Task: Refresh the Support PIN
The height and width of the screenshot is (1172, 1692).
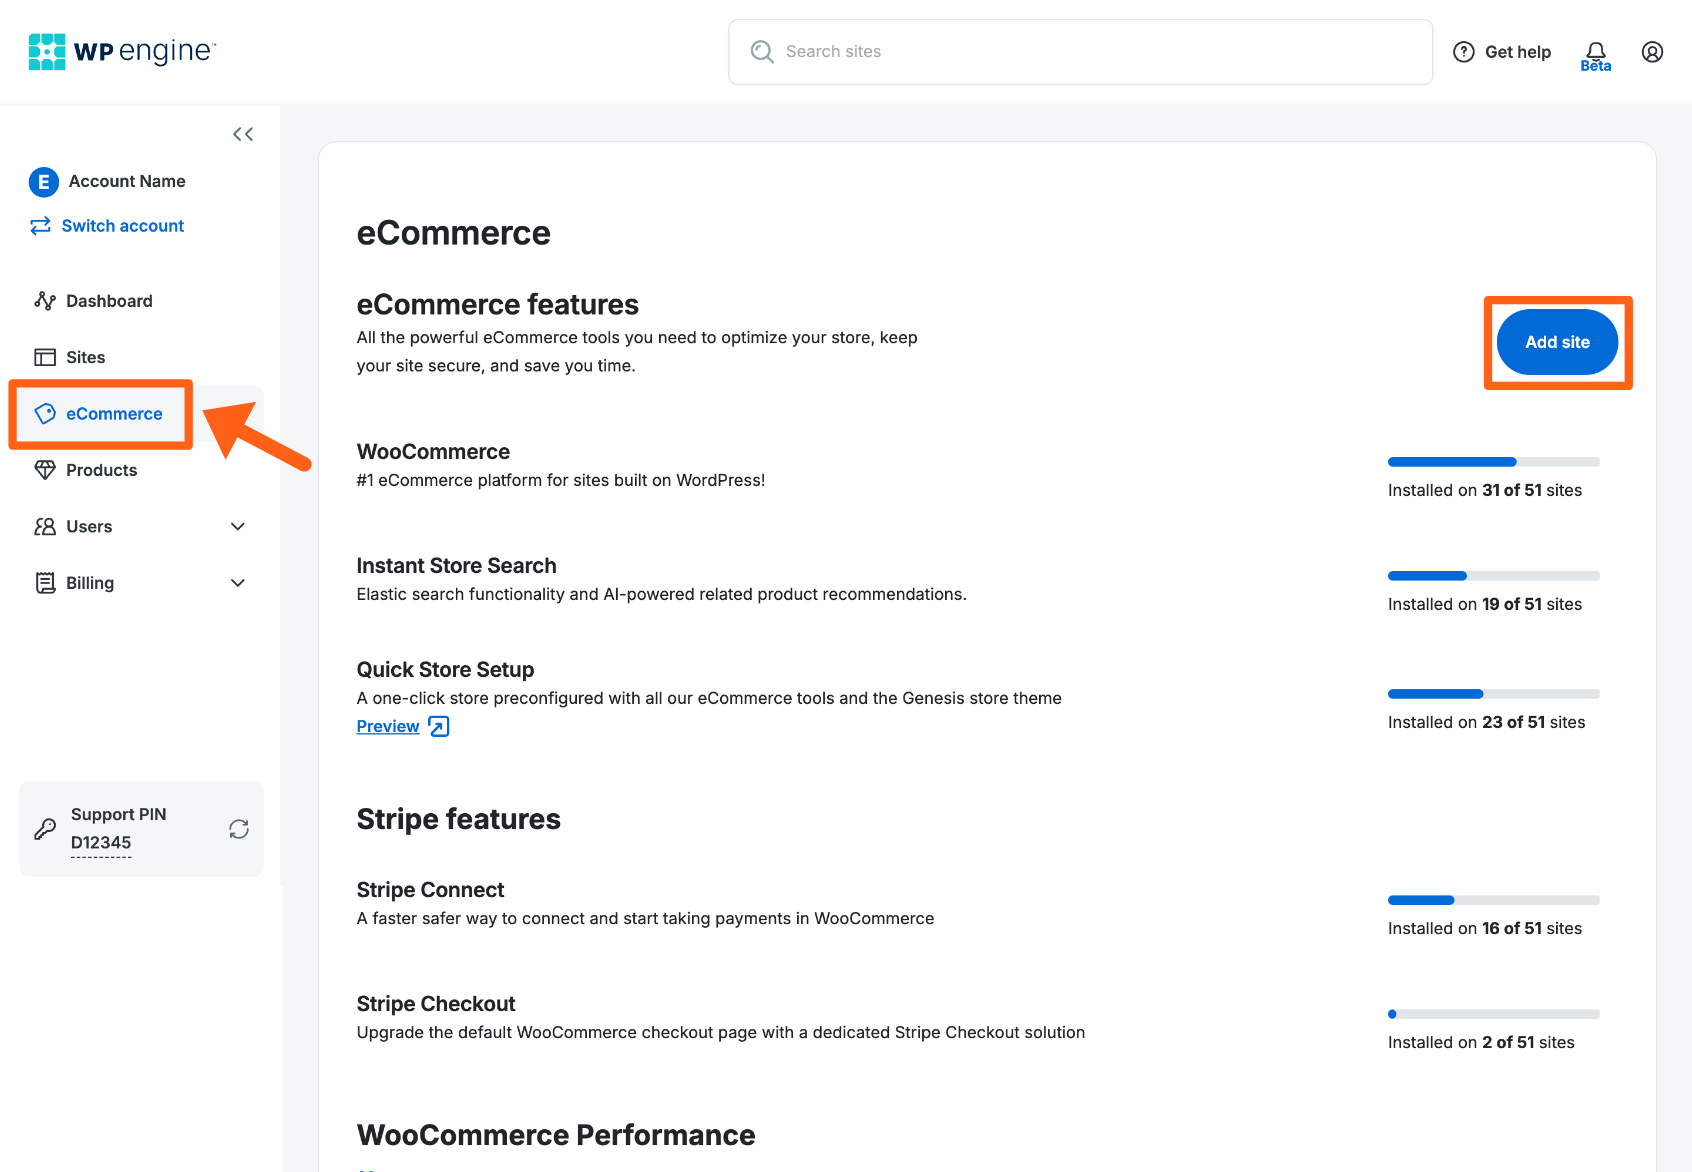Action: pyautogui.click(x=238, y=829)
